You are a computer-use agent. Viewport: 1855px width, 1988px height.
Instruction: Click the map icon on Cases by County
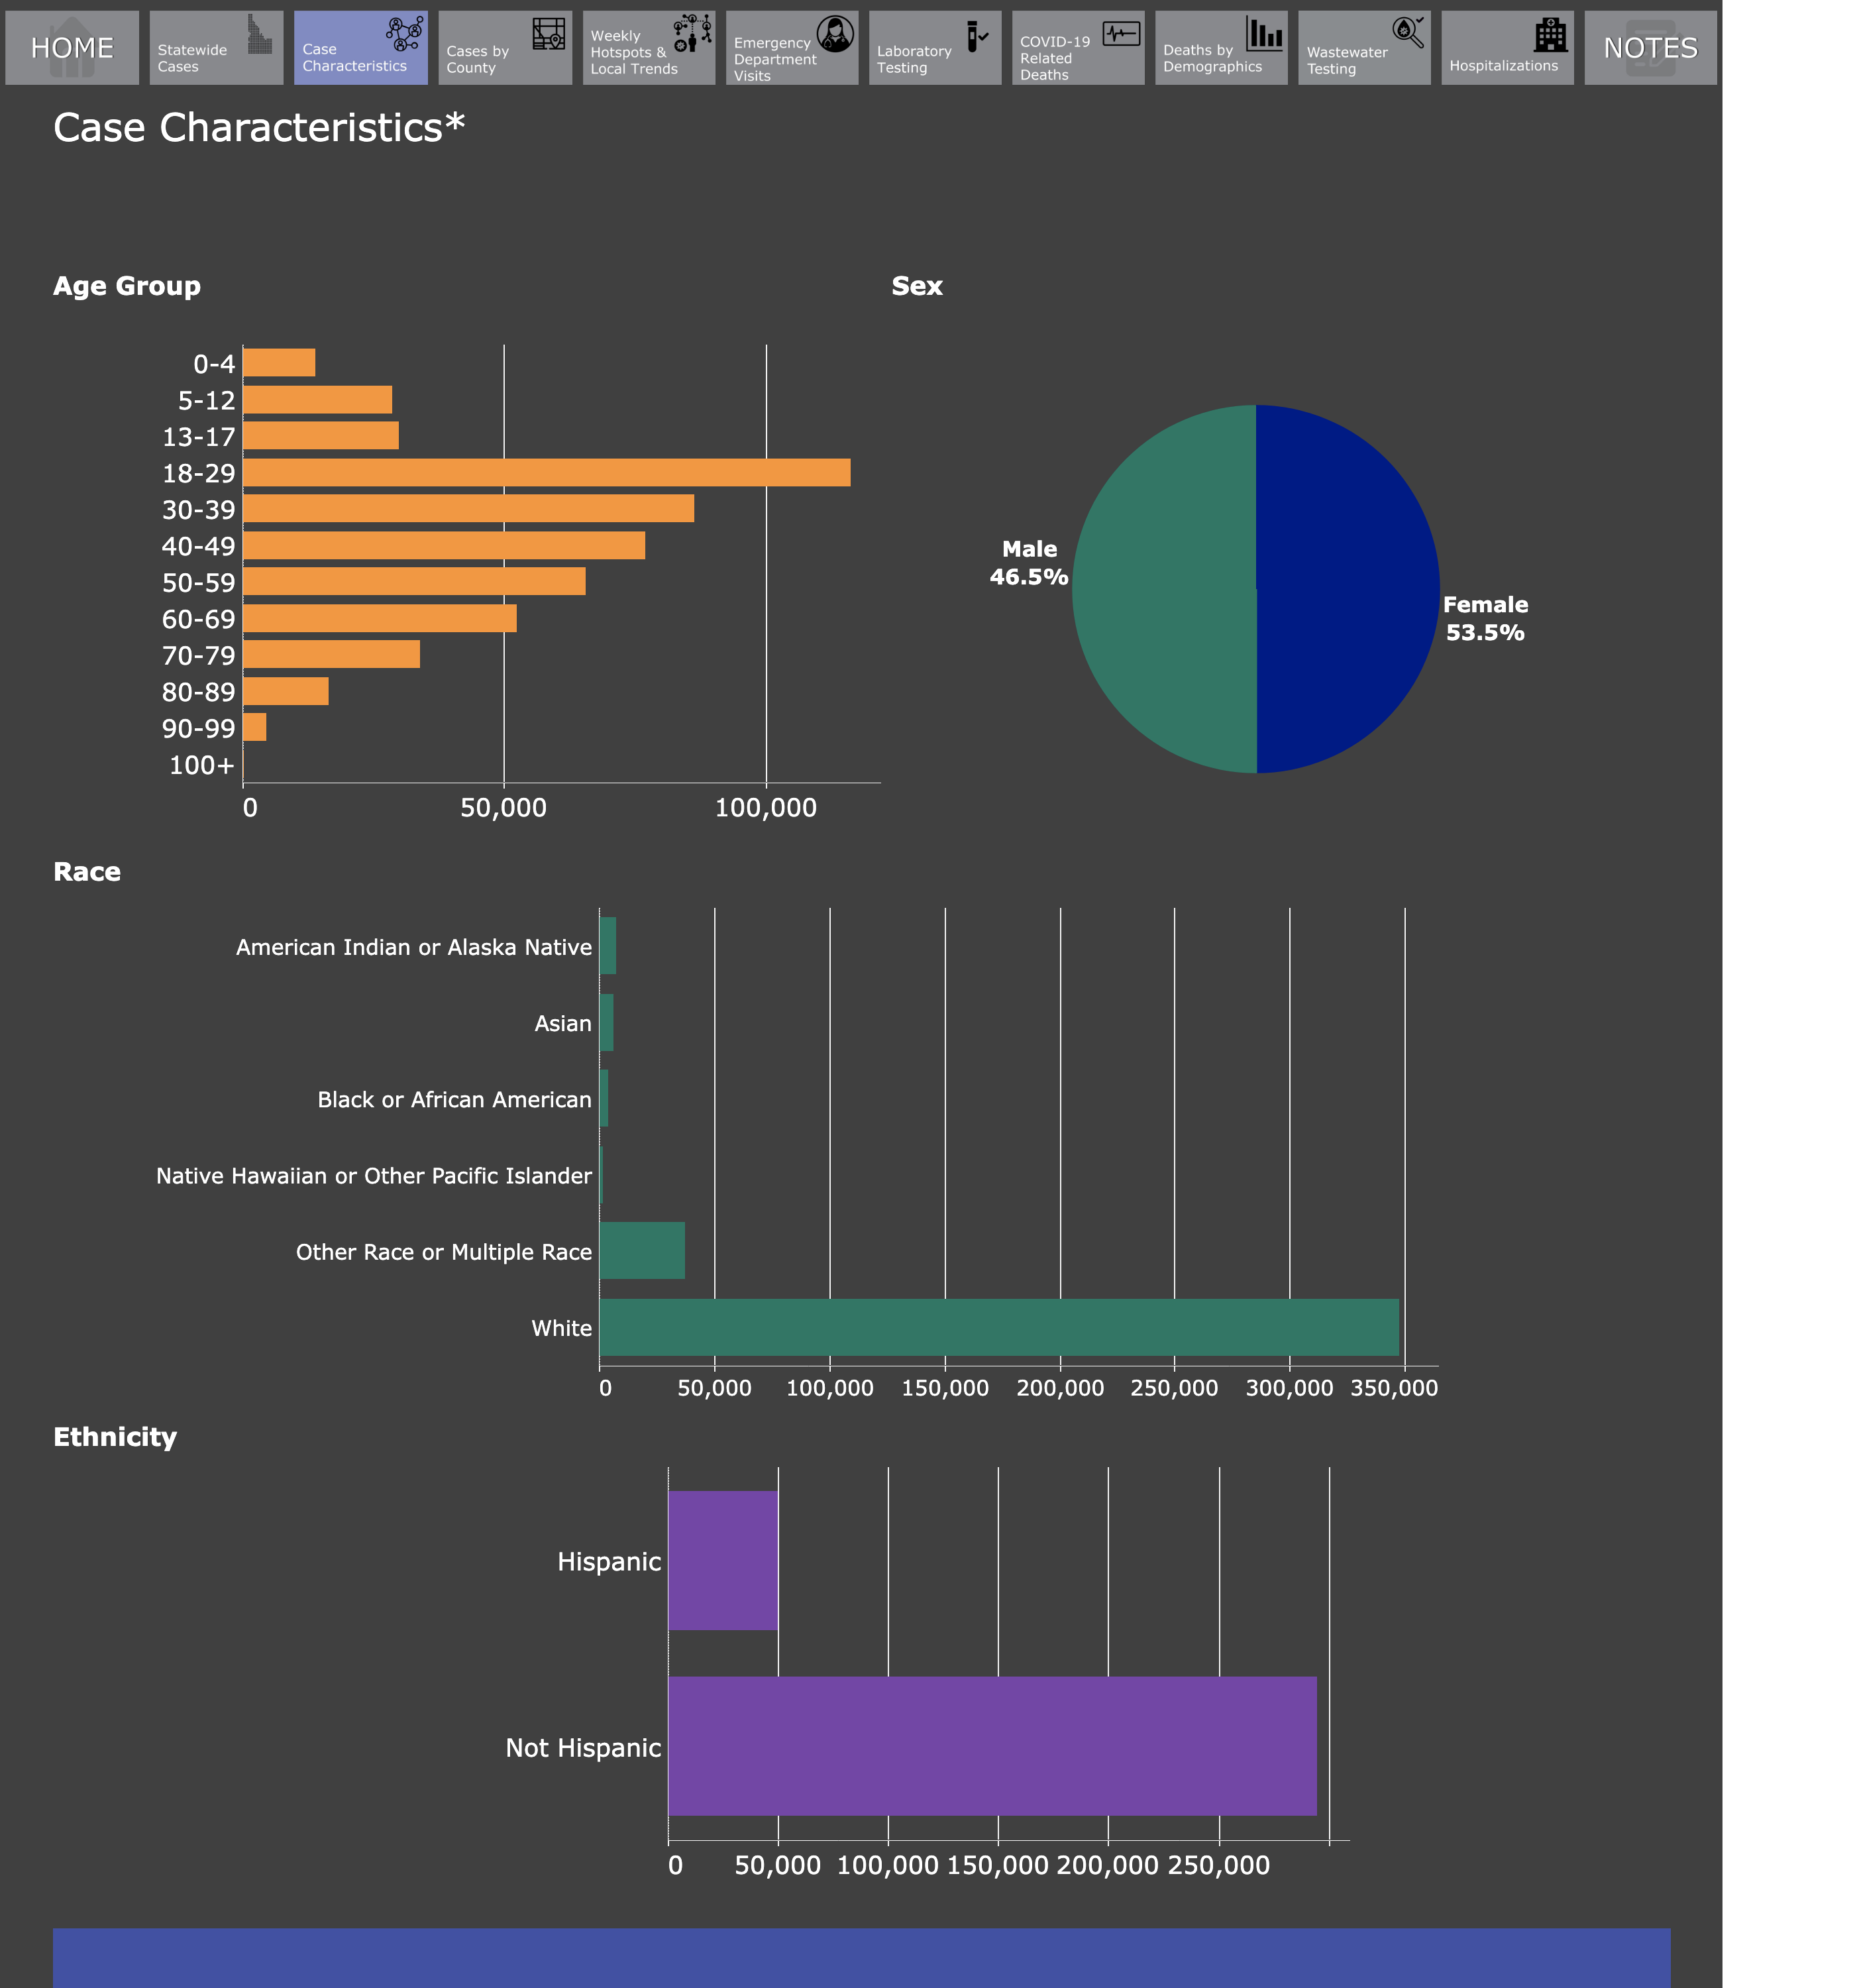(x=548, y=34)
